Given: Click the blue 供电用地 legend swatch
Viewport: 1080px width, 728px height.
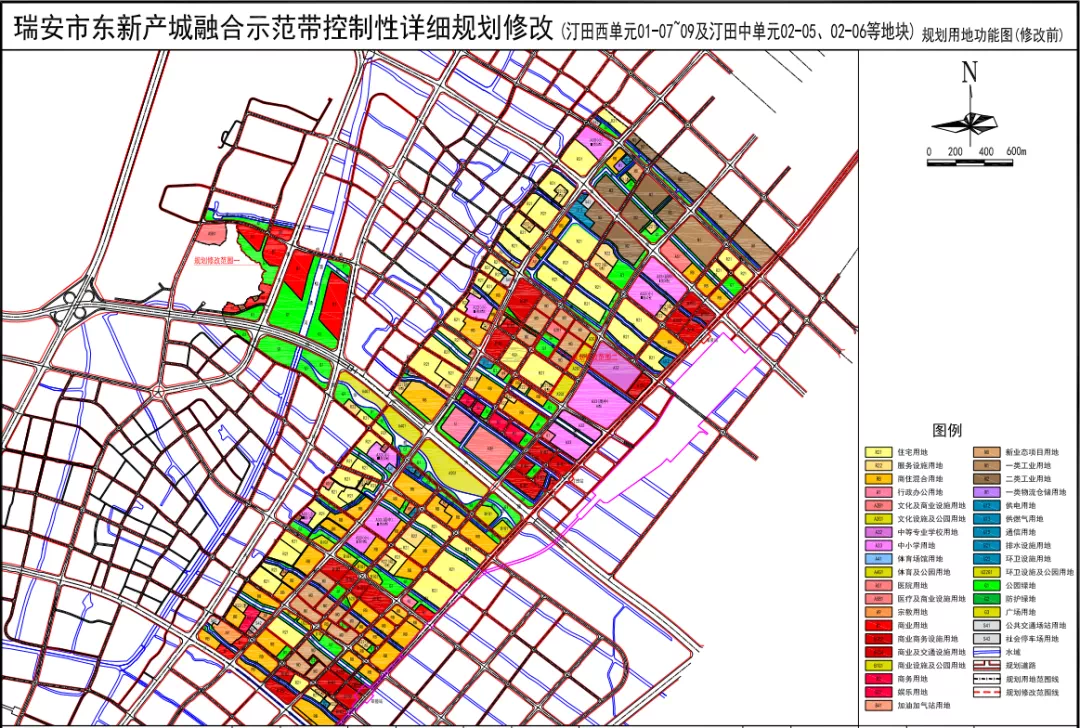Looking at the screenshot, I should [x=986, y=505].
